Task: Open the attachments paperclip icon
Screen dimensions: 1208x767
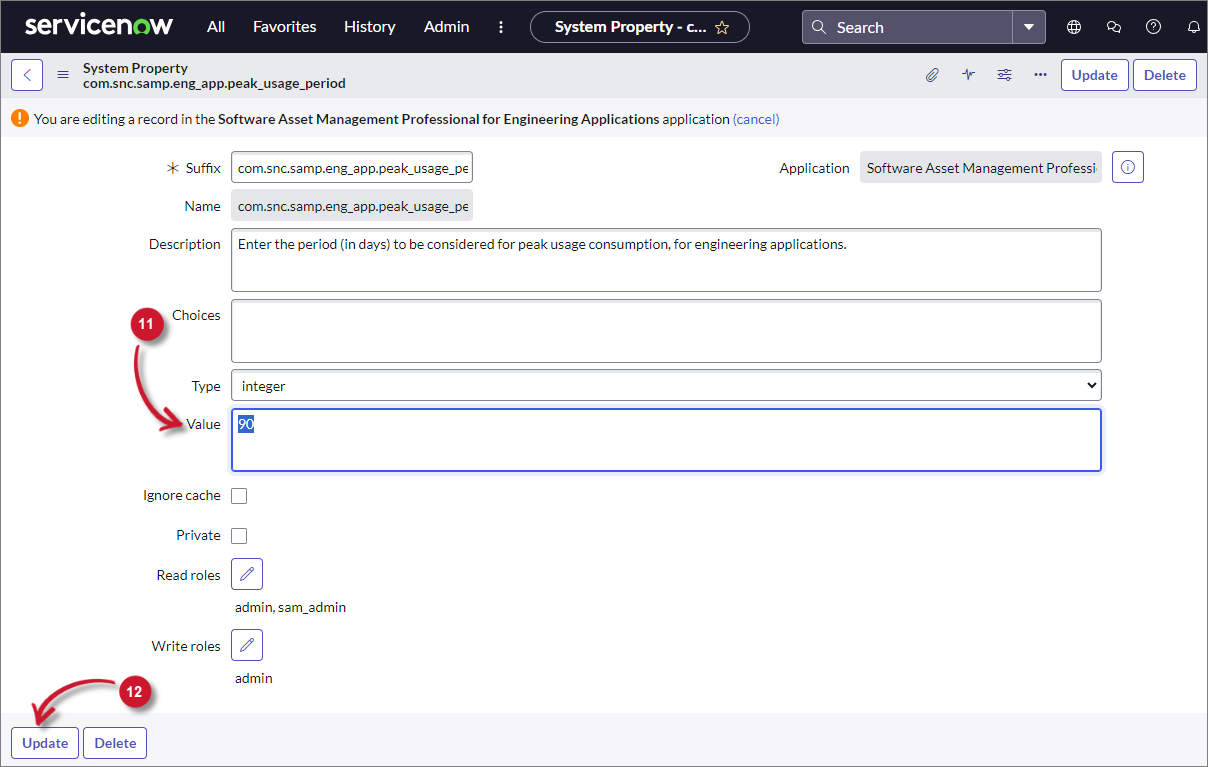Action: click(x=932, y=75)
